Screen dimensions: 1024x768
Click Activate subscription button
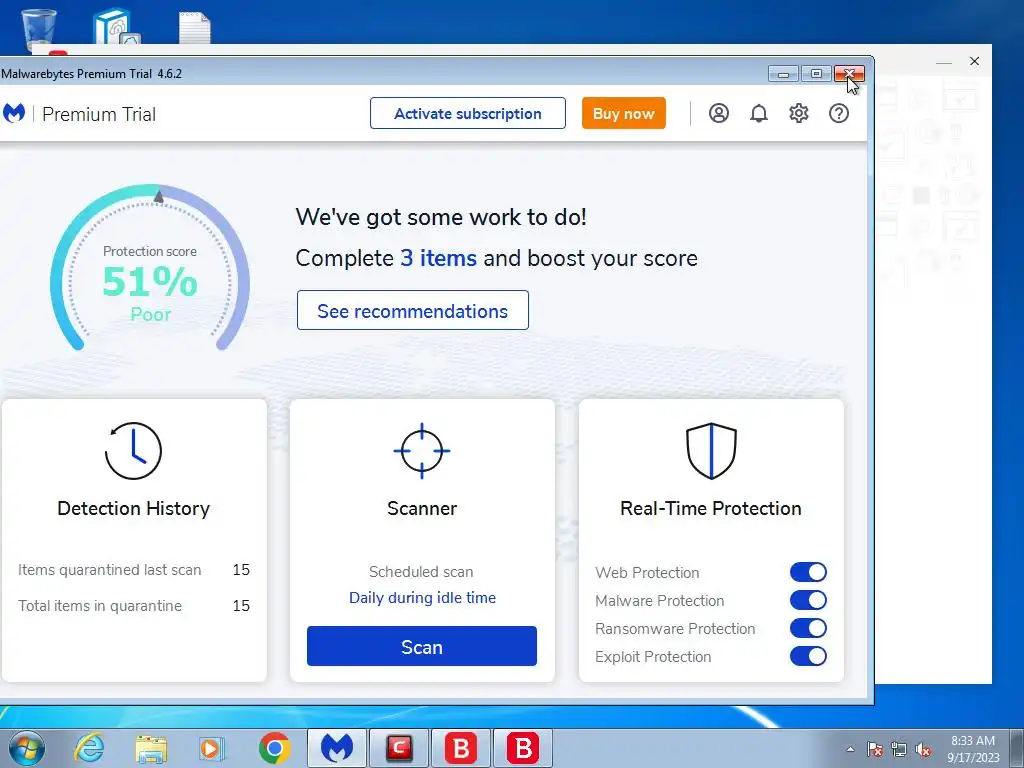click(x=468, y=114)
